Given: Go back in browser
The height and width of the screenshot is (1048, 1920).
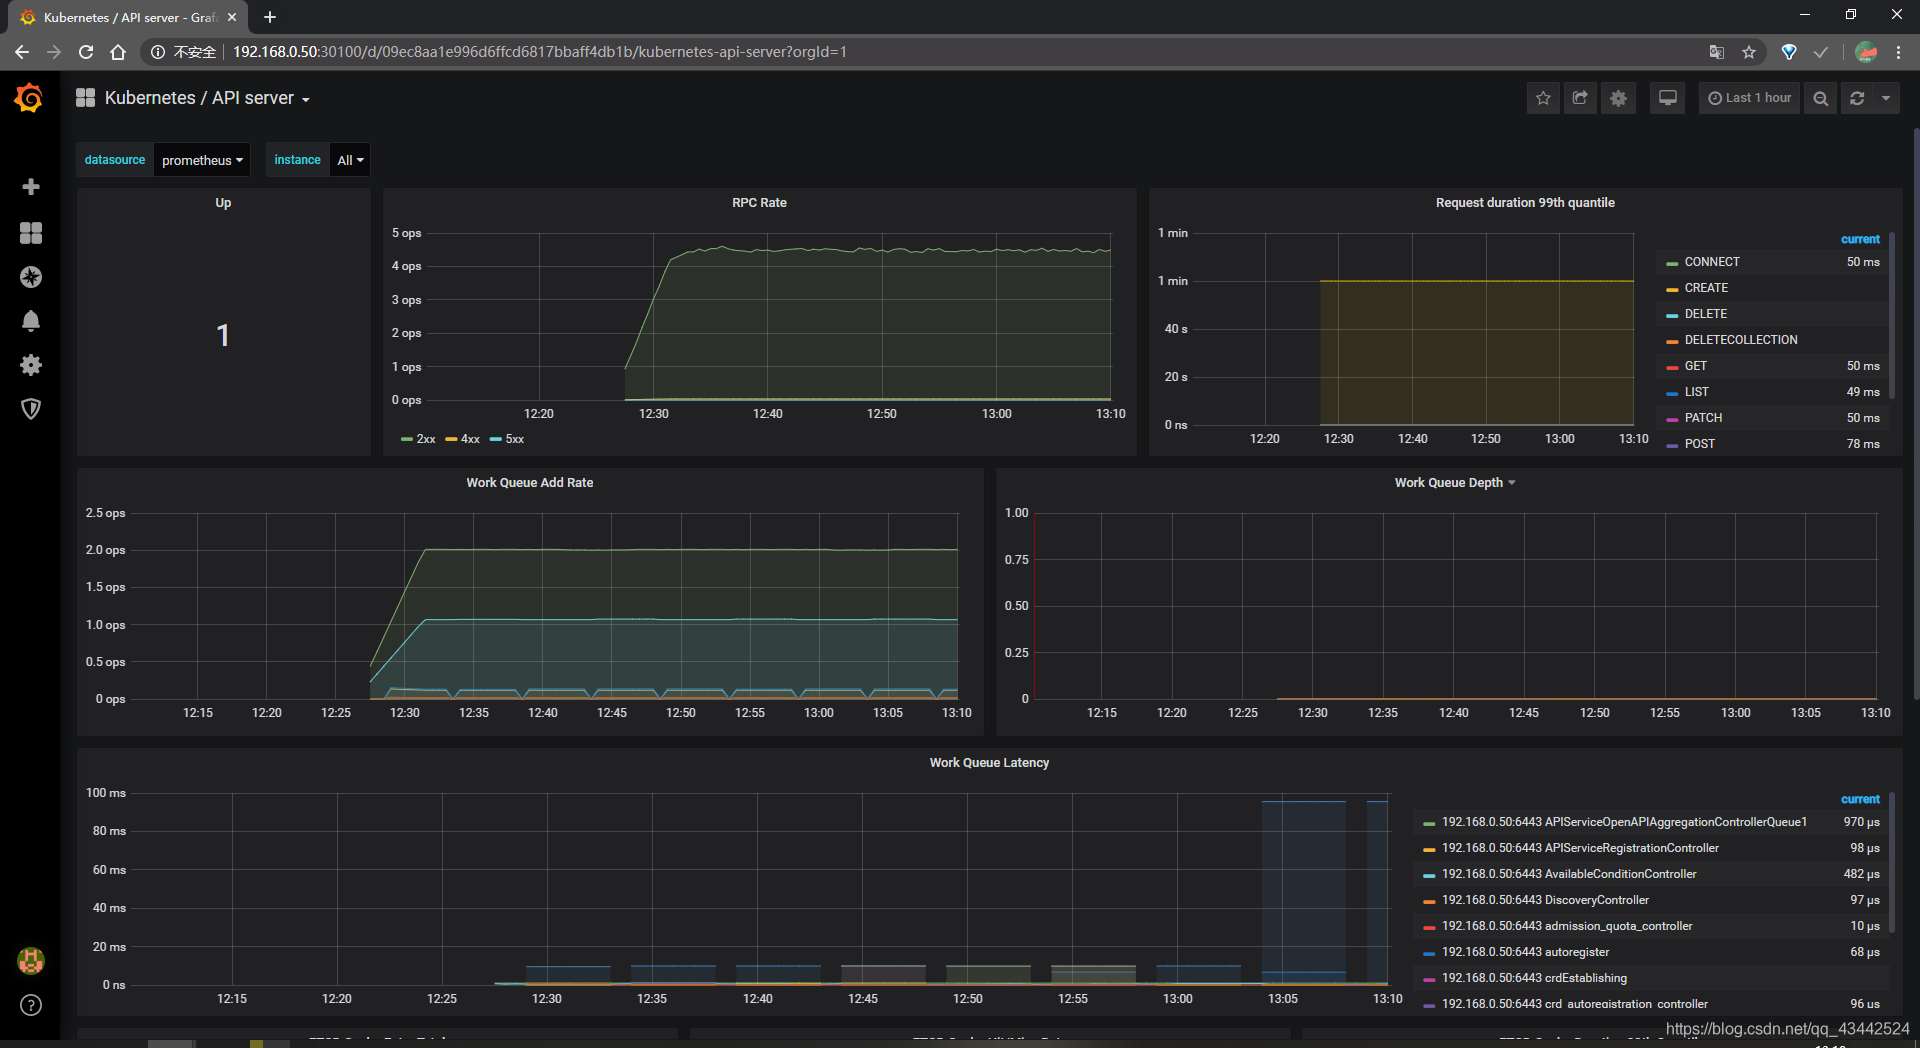Looking at the screenshot, I should click(22, 52).
